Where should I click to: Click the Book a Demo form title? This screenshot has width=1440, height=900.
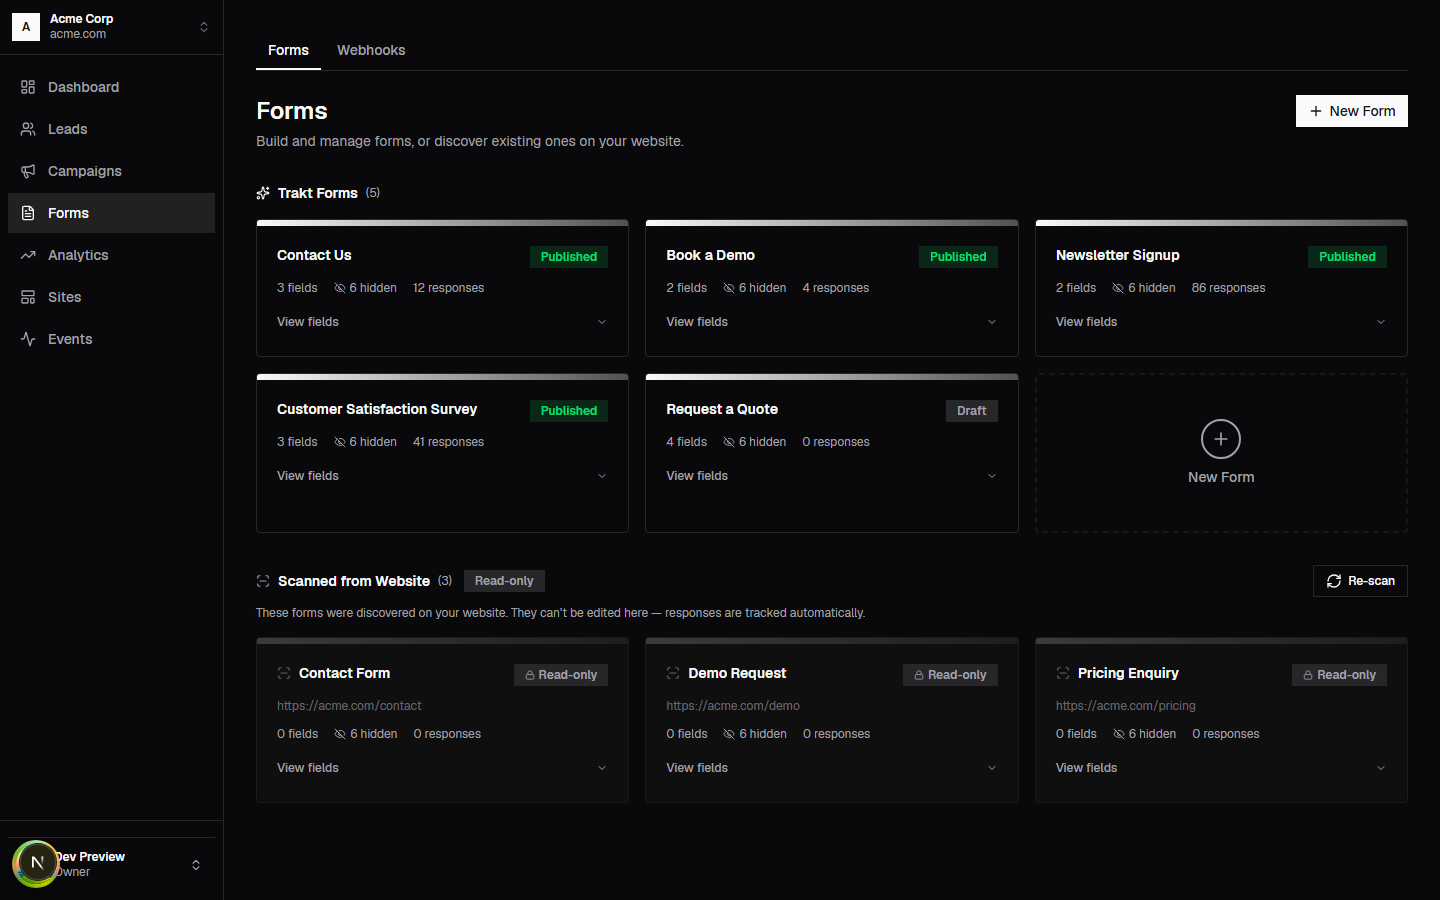[x=711, y=255]
